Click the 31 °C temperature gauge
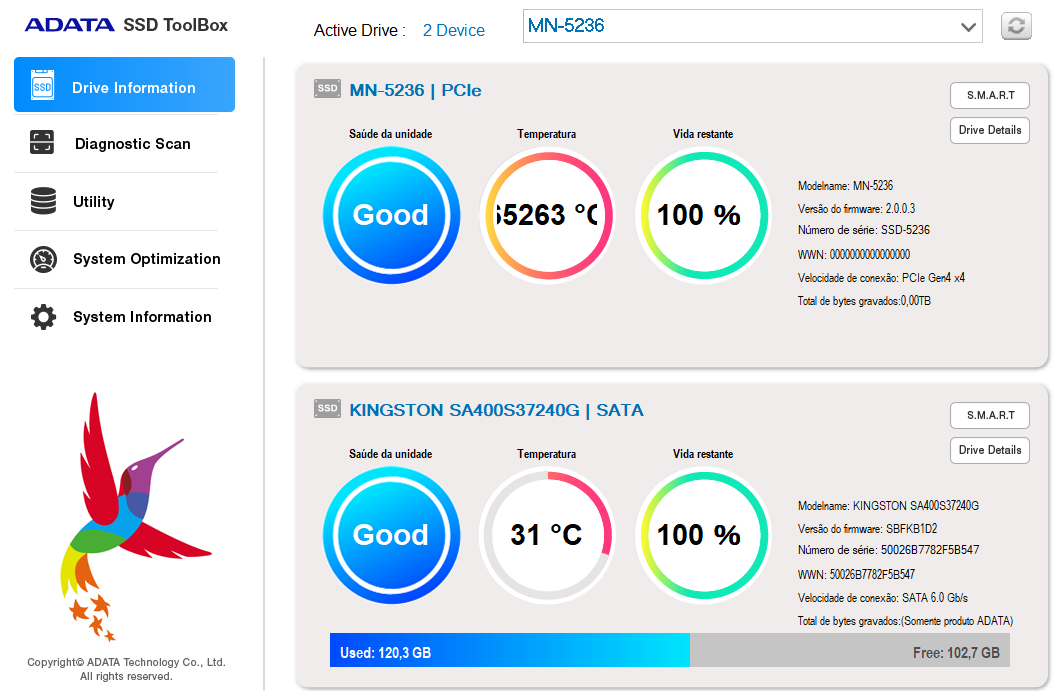The image size is (1063, 696). coord(547,535)
